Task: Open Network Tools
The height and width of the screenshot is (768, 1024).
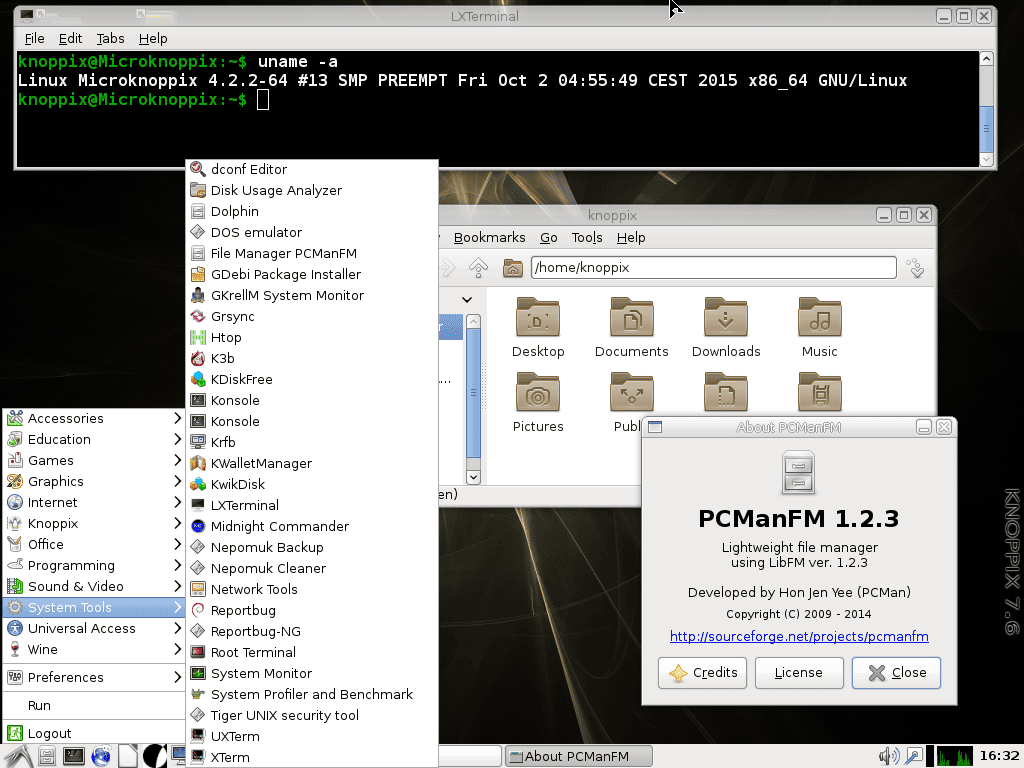Action: pos(312,589)
